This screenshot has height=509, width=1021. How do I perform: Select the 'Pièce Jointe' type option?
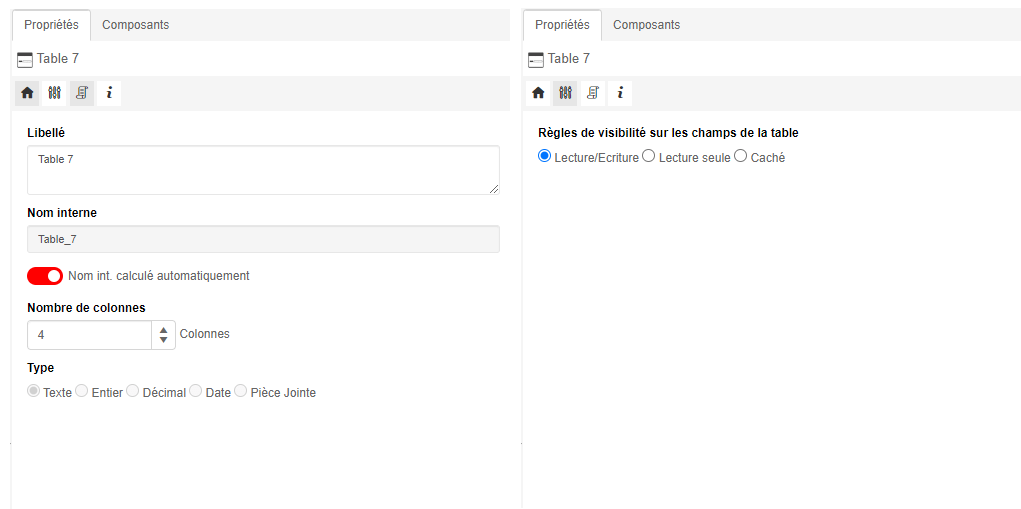tap(241, 392)
